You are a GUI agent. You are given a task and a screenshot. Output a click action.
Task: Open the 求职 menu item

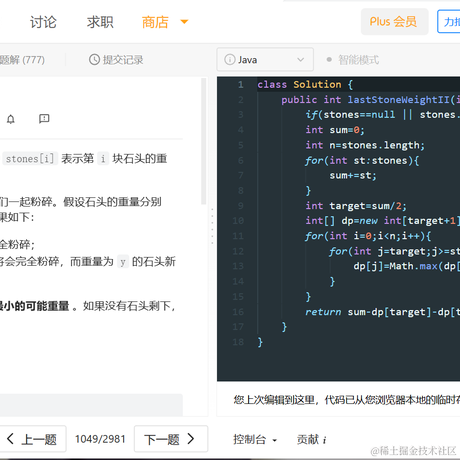pos(100,22)
